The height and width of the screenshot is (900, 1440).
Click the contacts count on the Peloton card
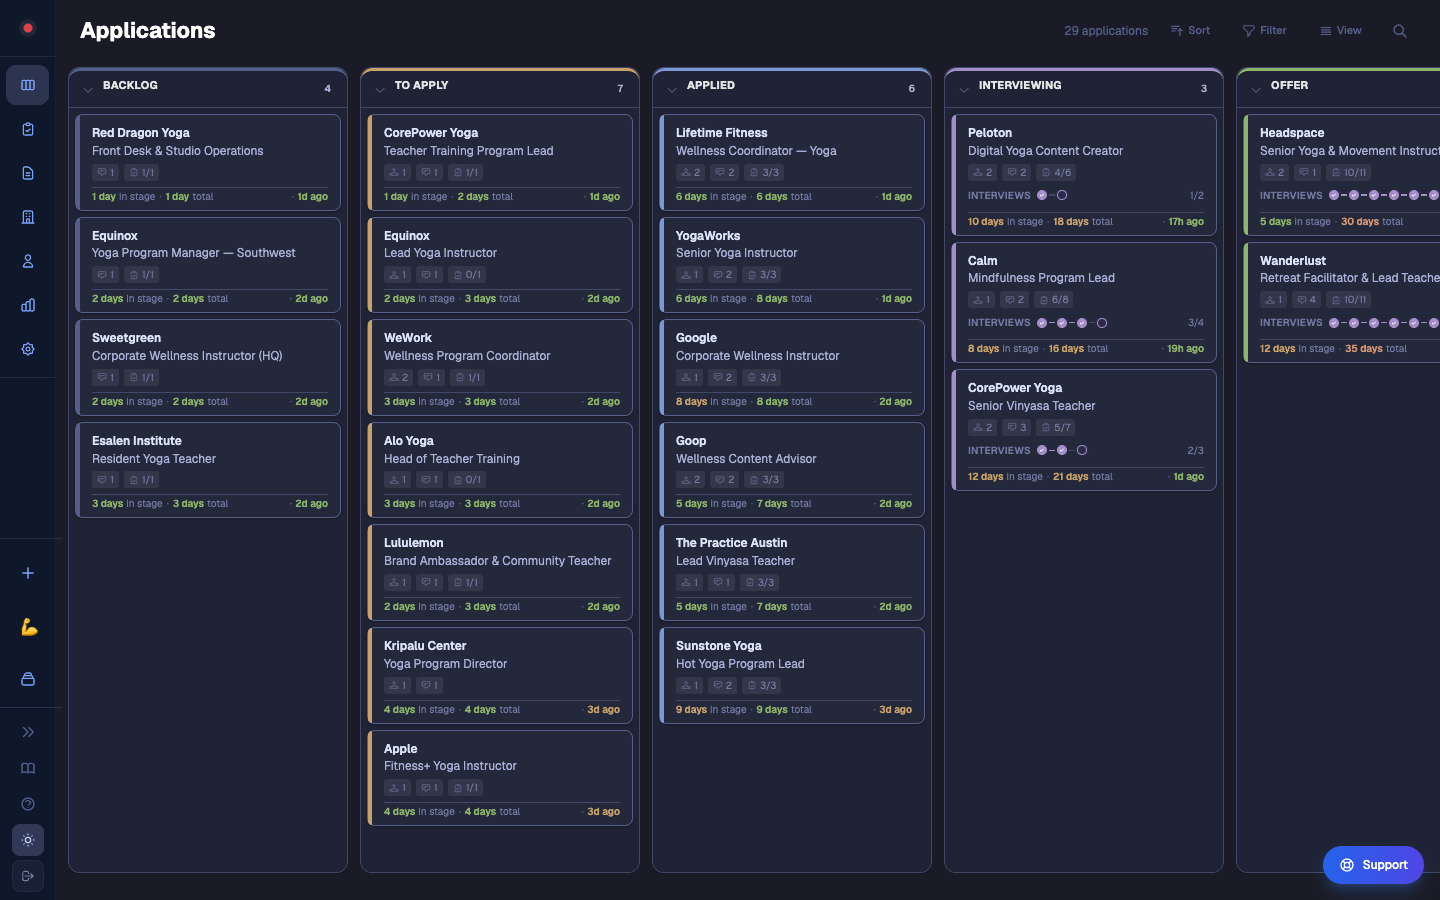tap(983, 172)
